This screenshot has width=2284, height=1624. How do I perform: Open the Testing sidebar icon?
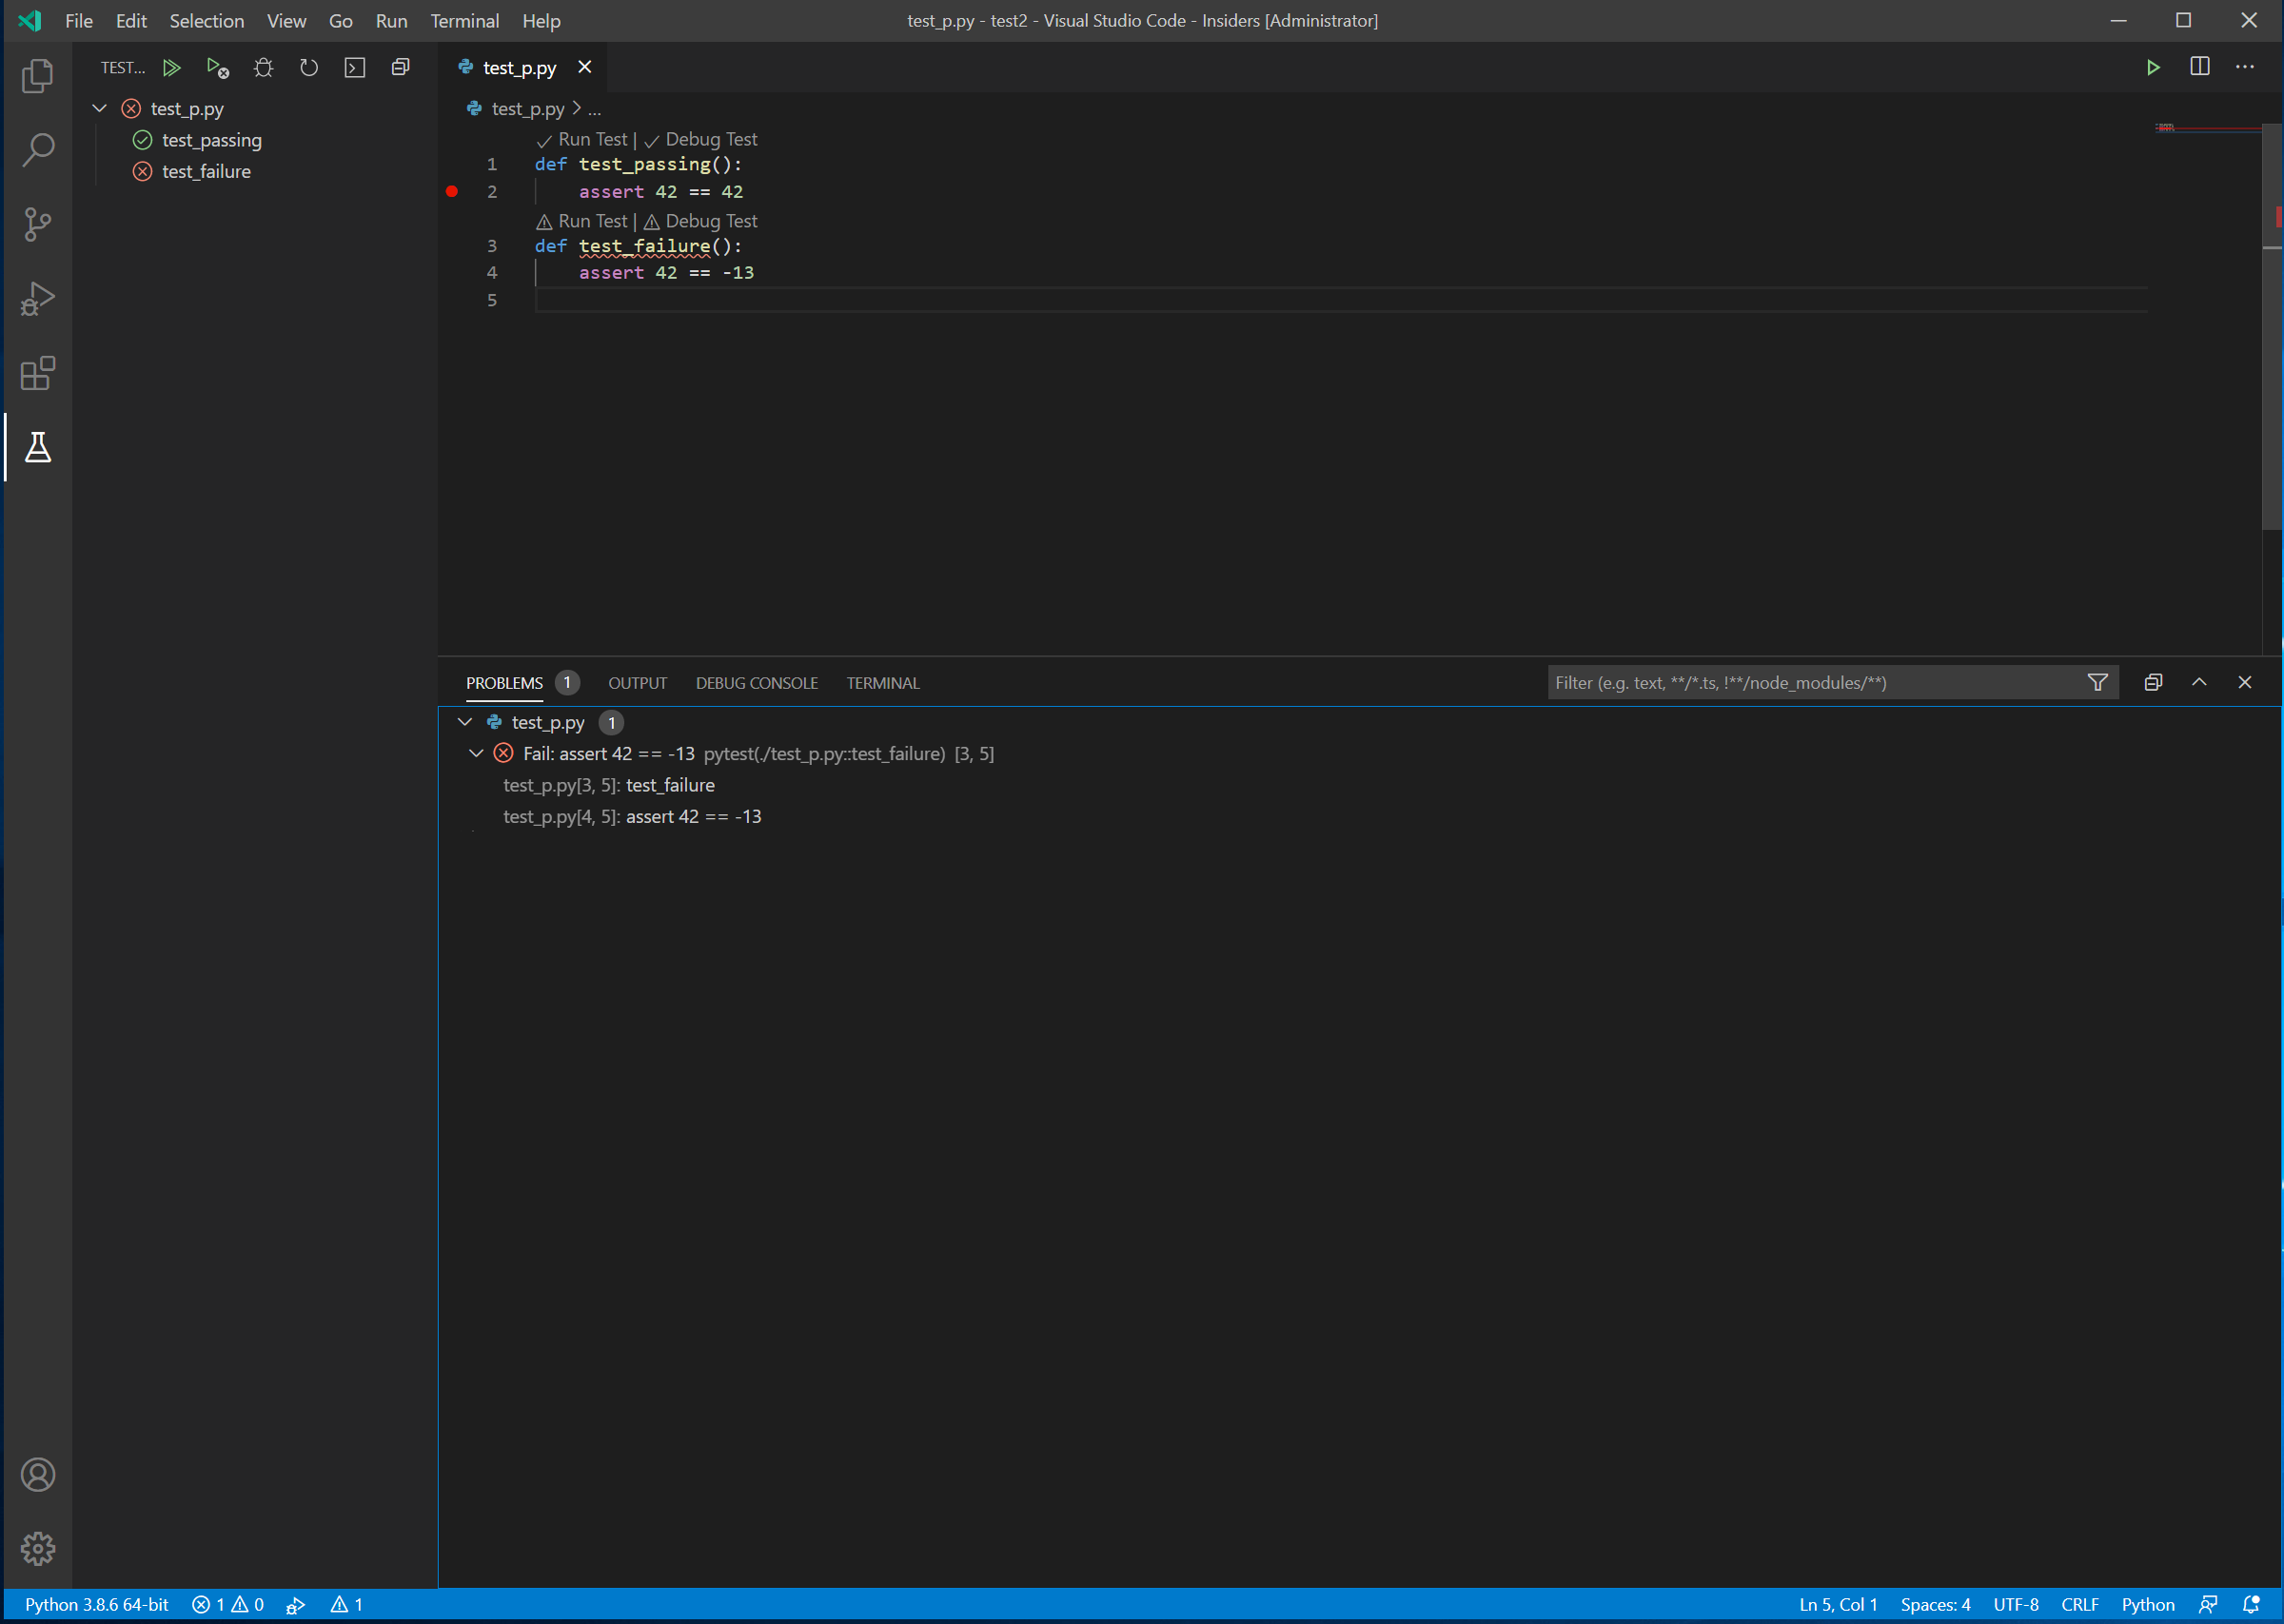click(37, 449)
